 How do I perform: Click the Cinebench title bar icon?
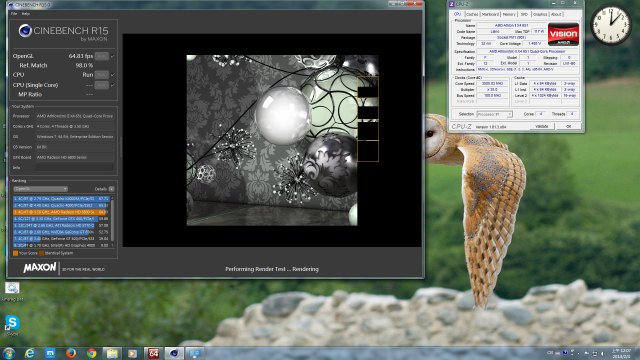11,5
